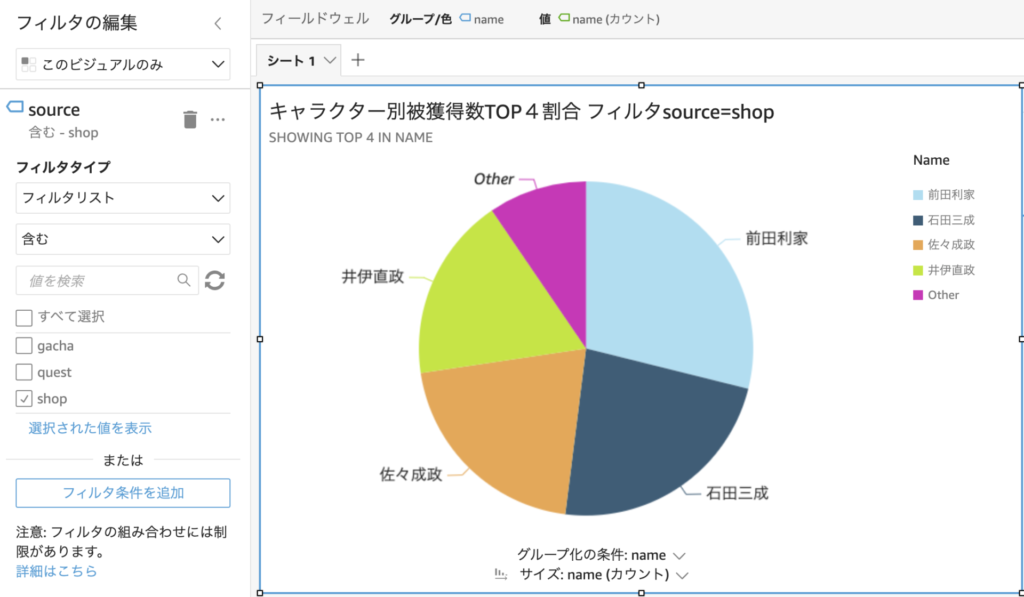Click the magnifier icon in the value search
The width and height of the screenshot is (1024, 597).
point(184,280)
